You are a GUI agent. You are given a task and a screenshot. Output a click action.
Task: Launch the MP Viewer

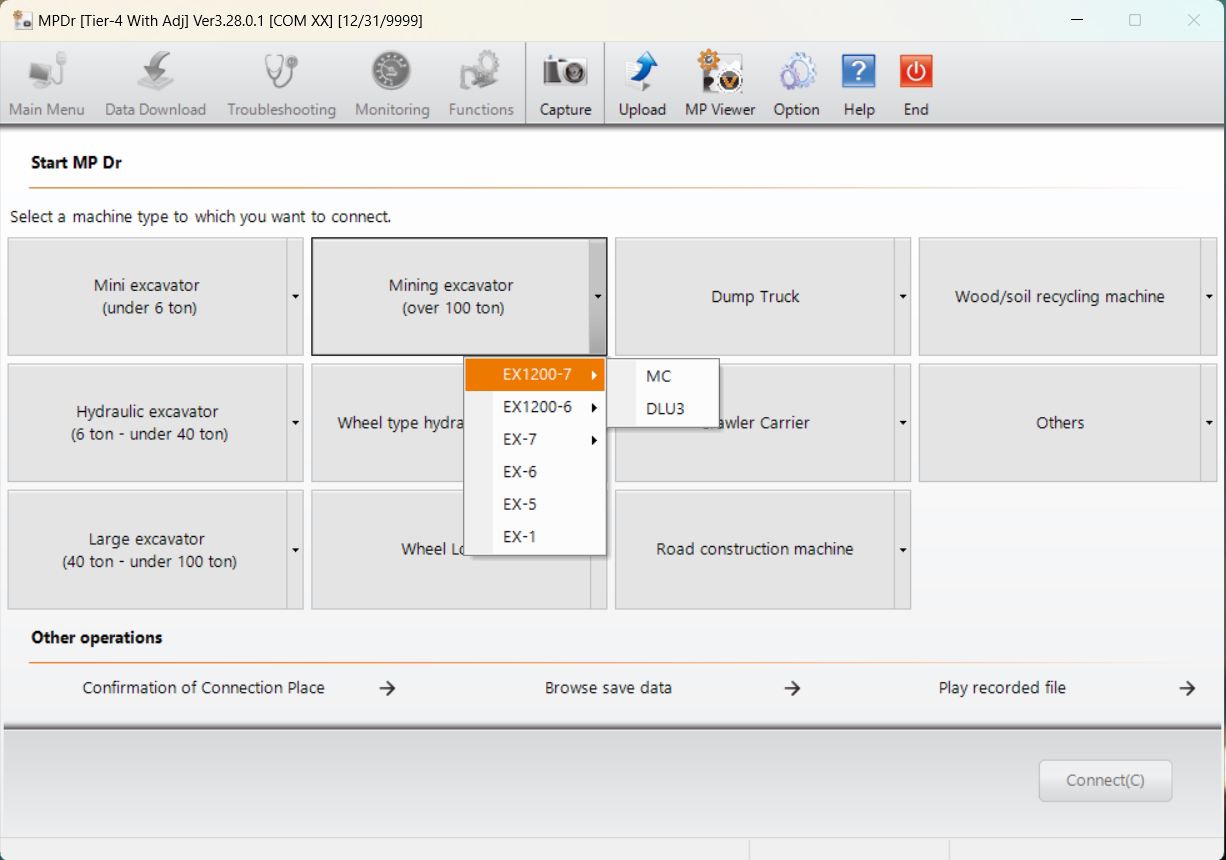tap(719, 83)
